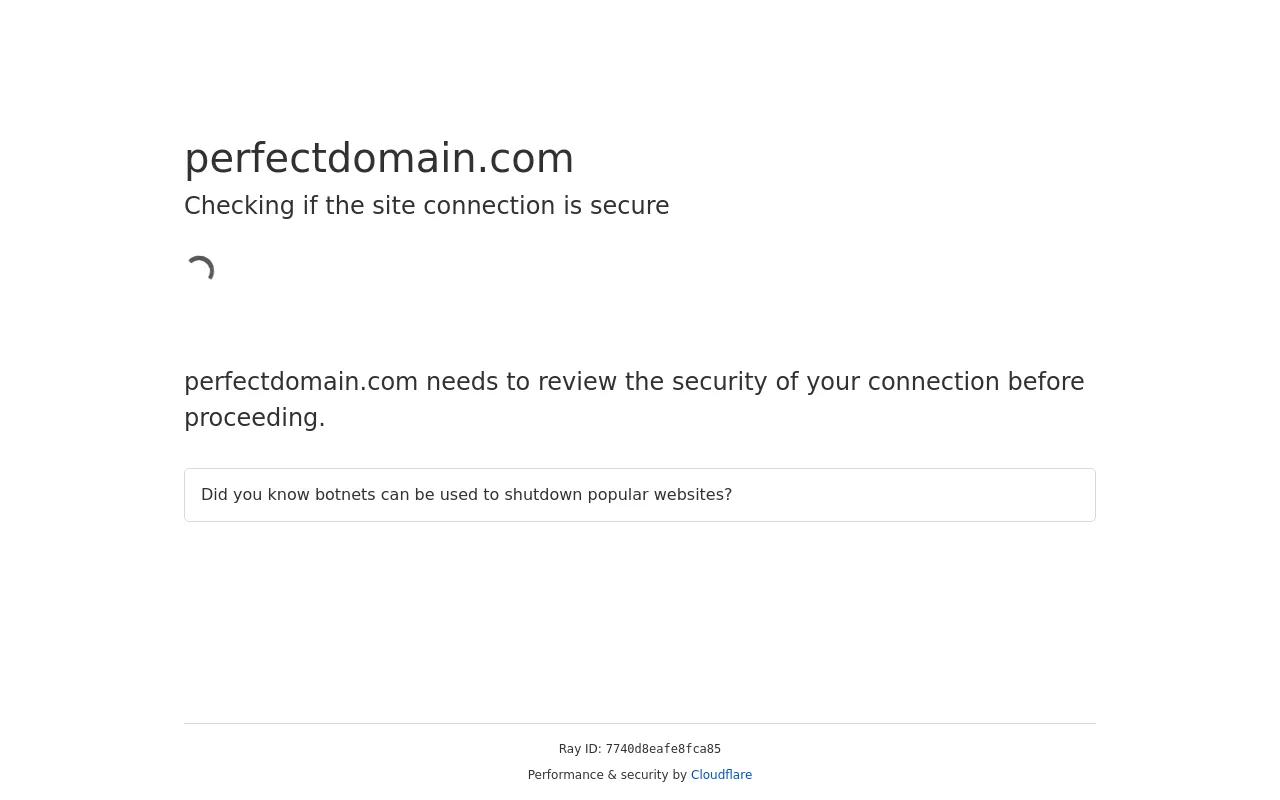Screen dimensions: 1280x800
Task: Click the word 'proceeding.' in the paragraph
Action: [x=255, y=419]
